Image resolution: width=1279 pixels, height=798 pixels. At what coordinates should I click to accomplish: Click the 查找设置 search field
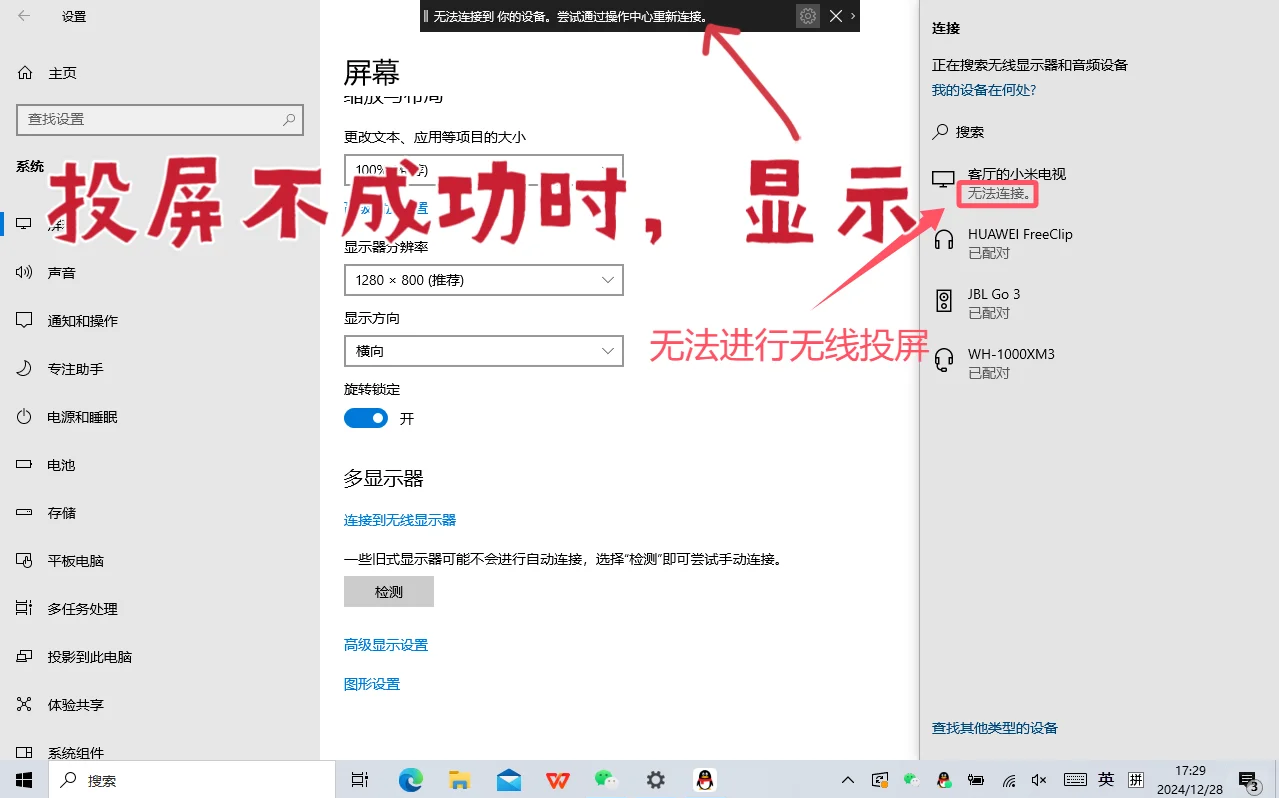click(x=150, y=119)
